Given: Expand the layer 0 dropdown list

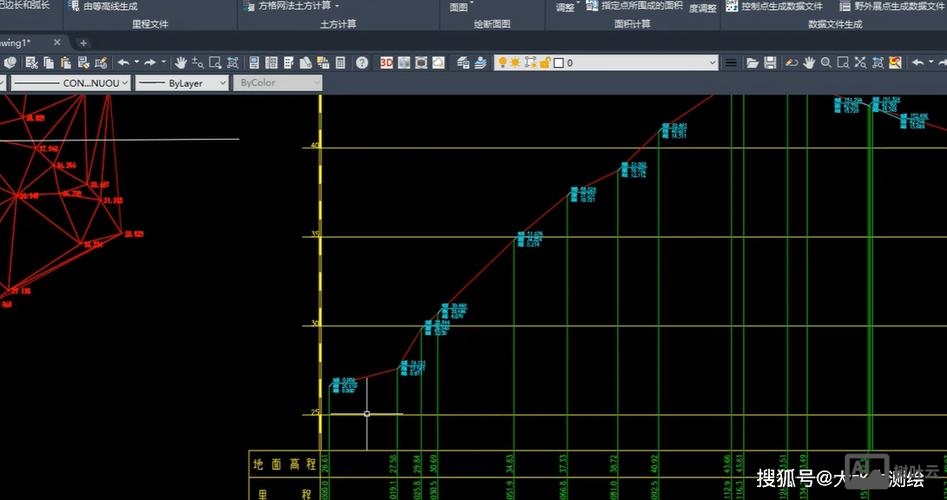Looking at the screenshot, I should [x=712, y=62].
